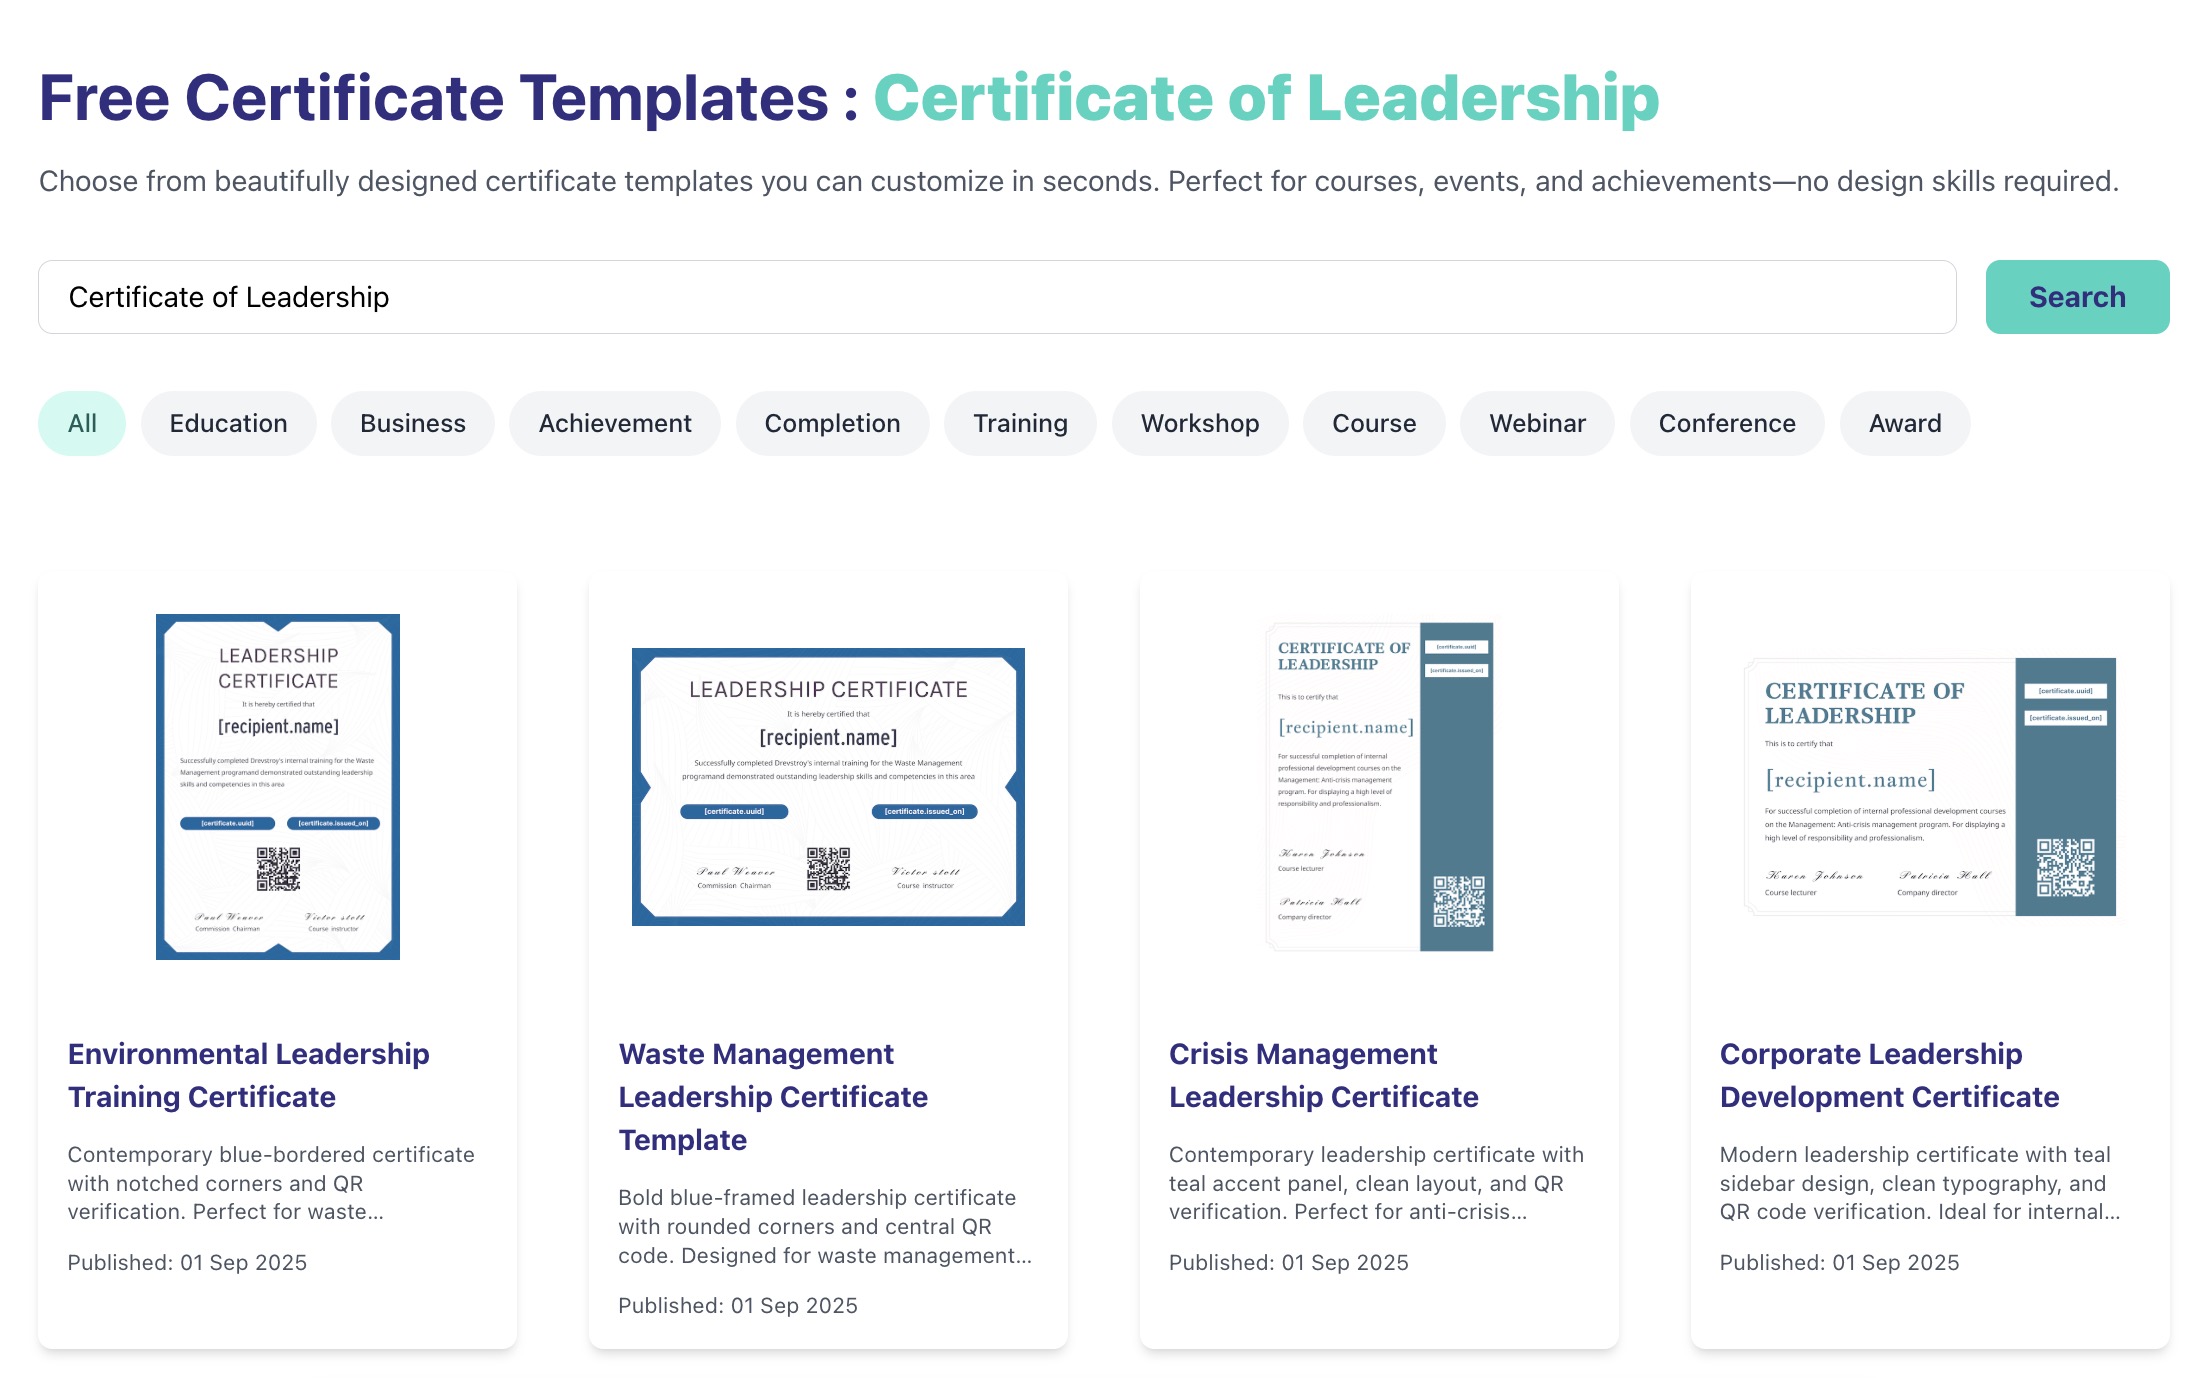Click the Certificate of Leadership search field
The image size is (2200, 1378).
[x=996, y=297]
